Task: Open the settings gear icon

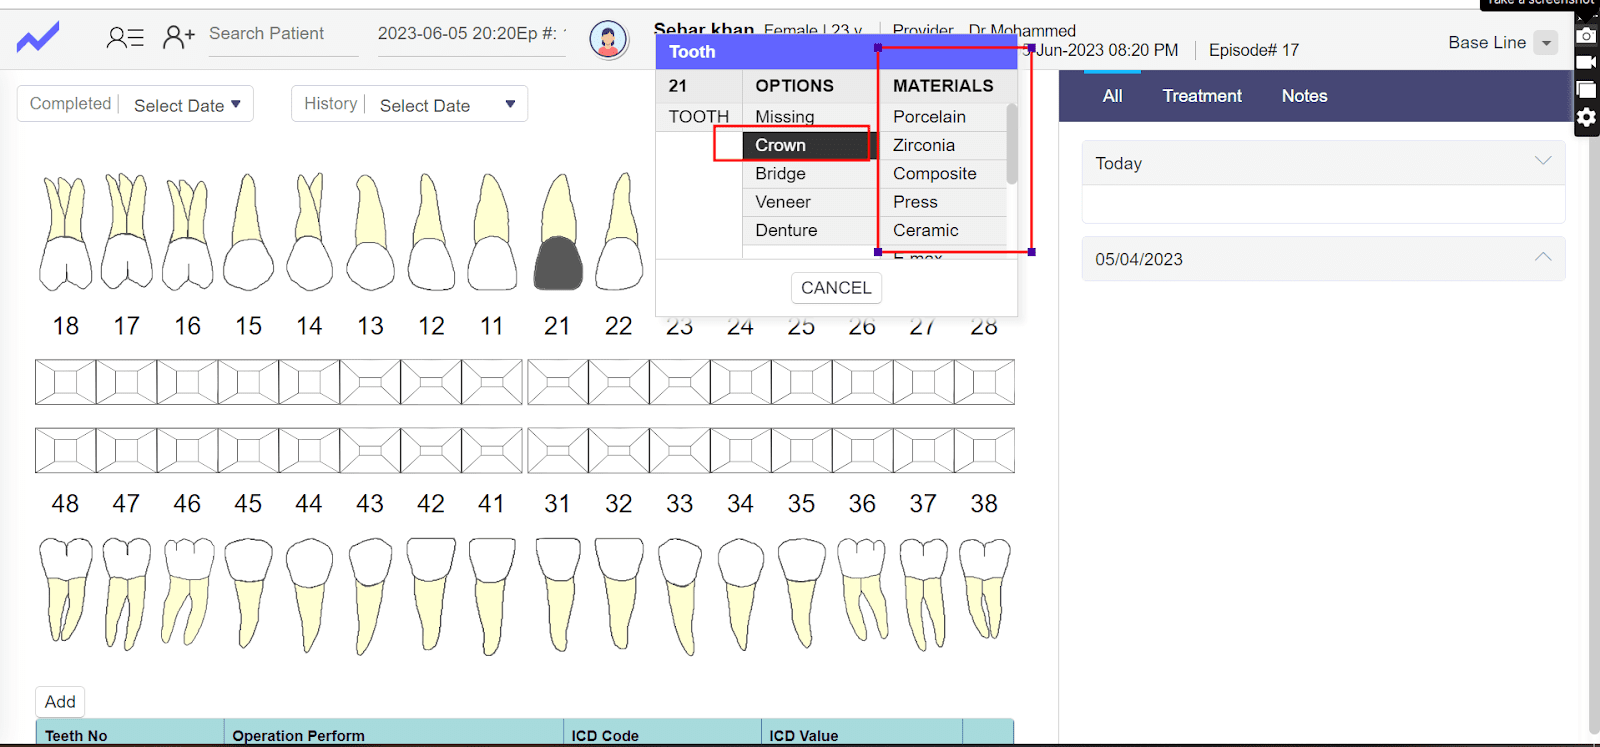Action: pos(1586,118)
